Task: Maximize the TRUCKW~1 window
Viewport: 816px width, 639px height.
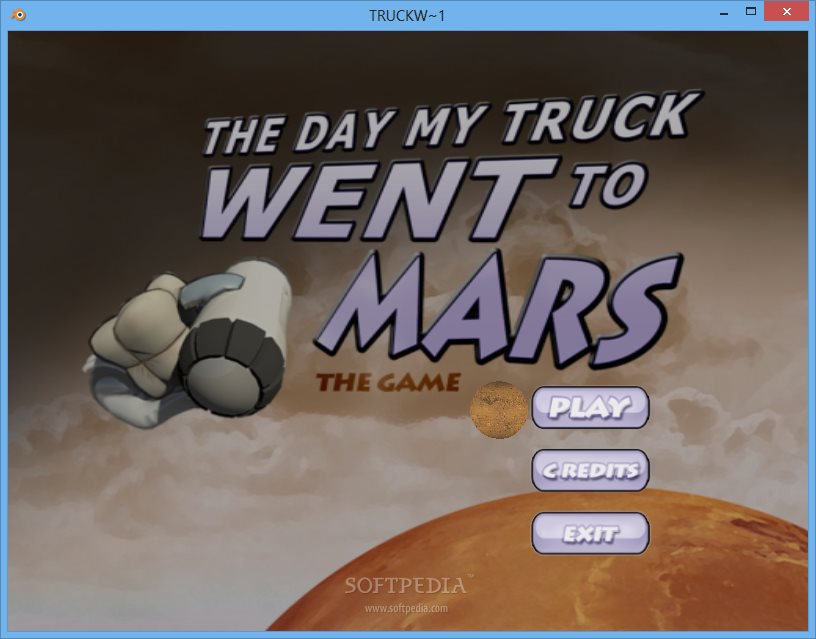Action: click(750, 11)
